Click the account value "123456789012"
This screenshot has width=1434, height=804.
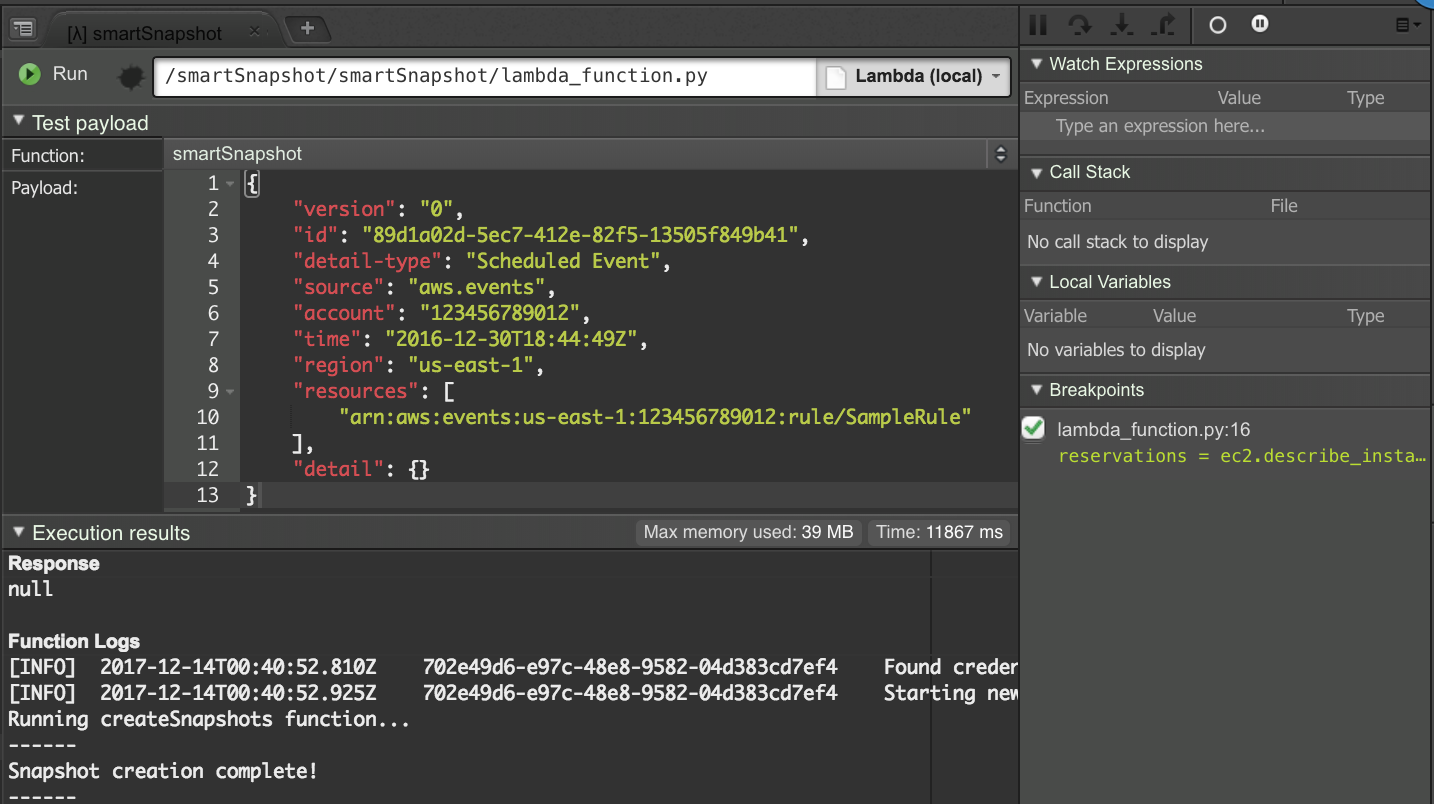[499, 313]
